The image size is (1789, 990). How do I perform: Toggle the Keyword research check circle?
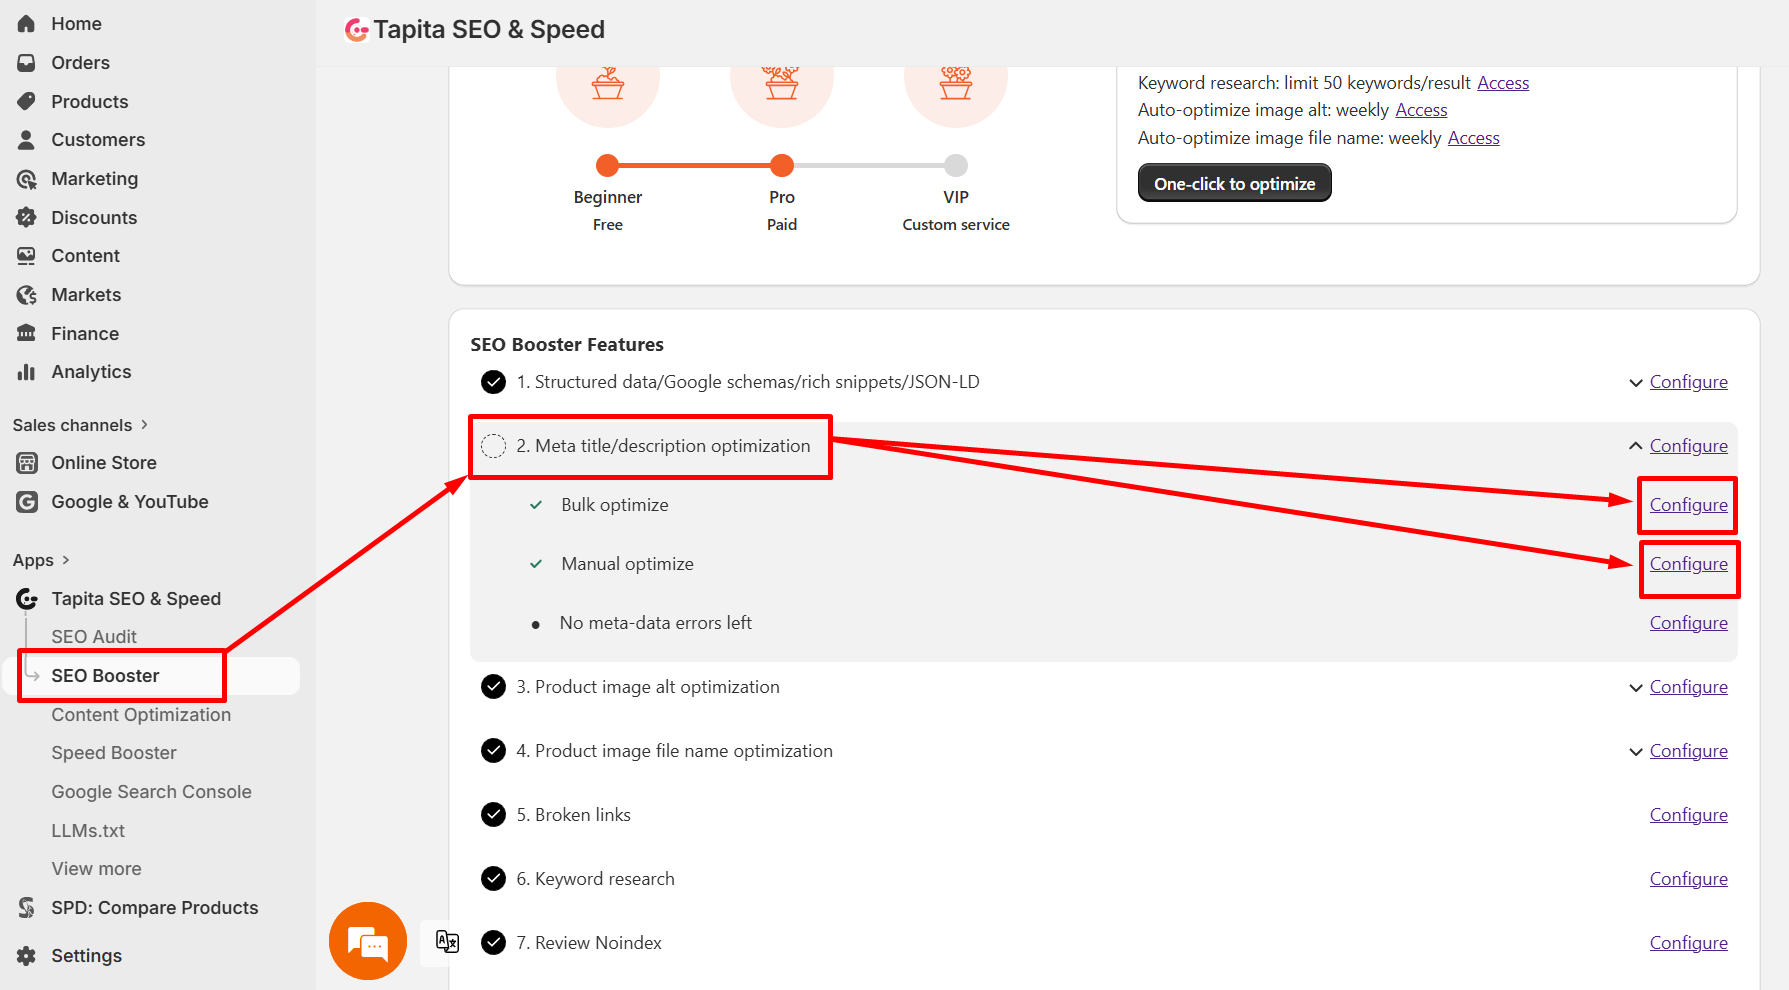(493, 879)
